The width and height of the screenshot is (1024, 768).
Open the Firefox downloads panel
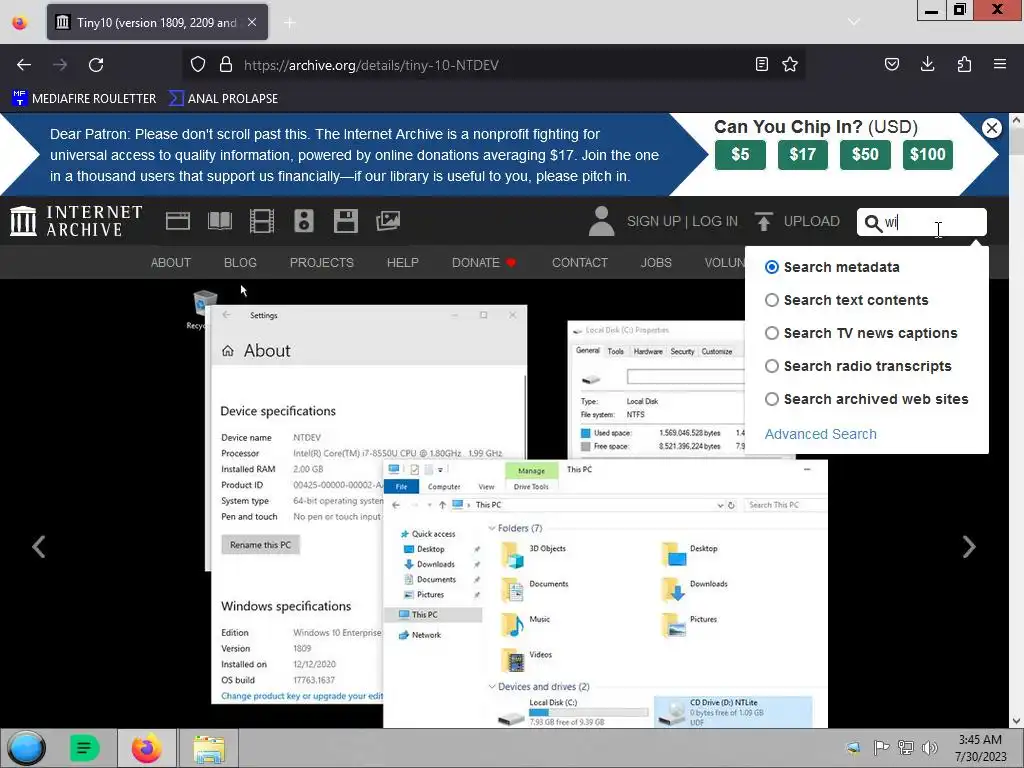(927, 64)
